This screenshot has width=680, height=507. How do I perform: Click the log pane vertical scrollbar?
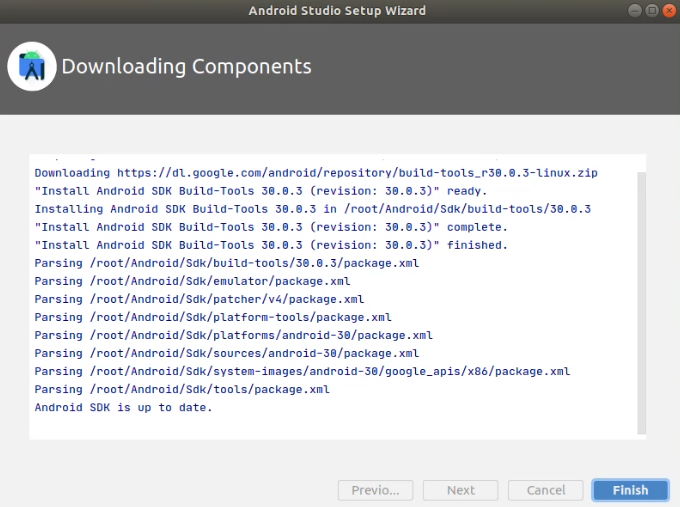tap(641, 303)
